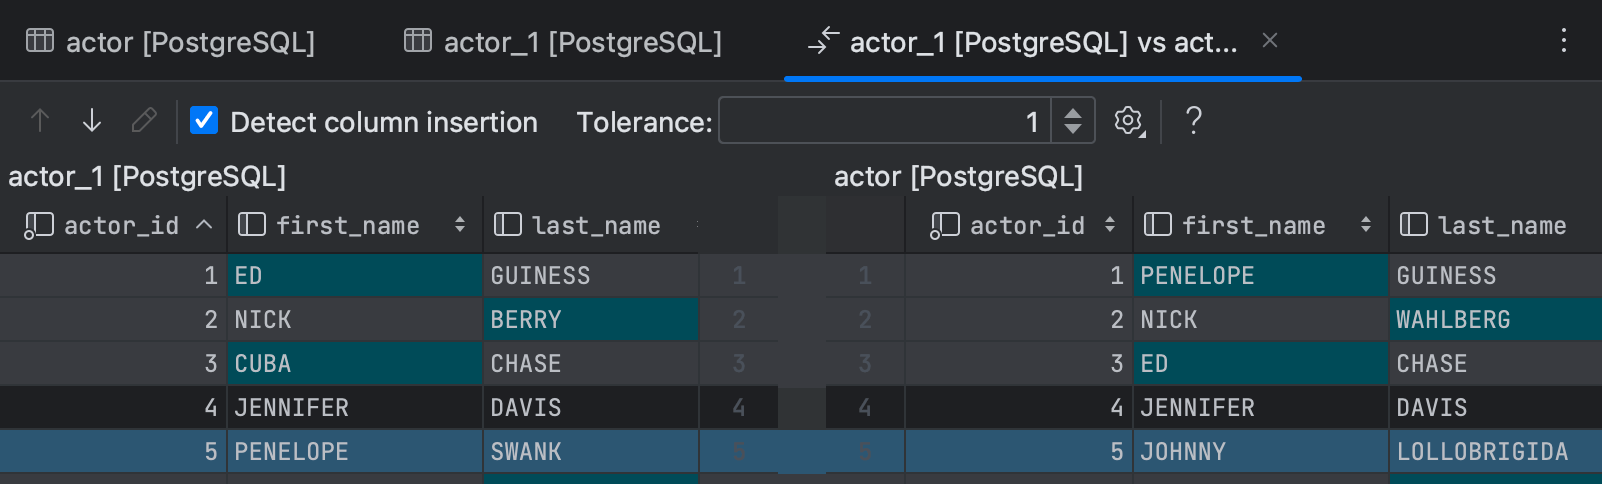Increase Tolerance with the up stepper
This screenshot has width=1602, height=484.
click(1073, 113)
